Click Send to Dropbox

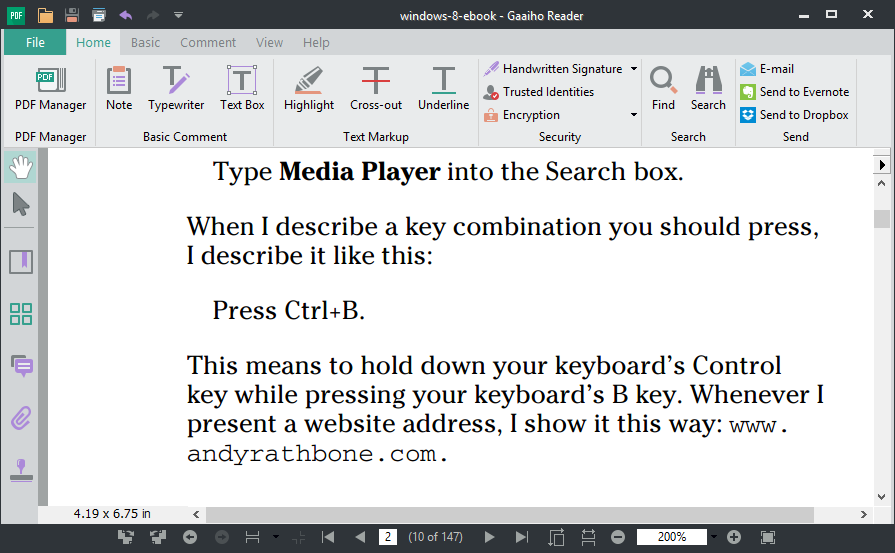[x=795, y=115]
